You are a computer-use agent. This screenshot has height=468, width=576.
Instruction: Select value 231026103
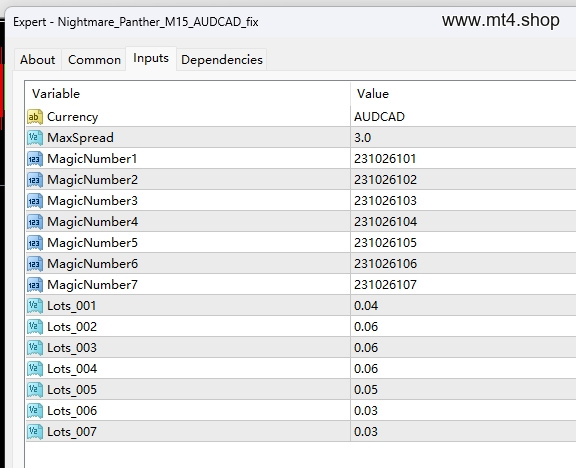(x=385, y=201)
